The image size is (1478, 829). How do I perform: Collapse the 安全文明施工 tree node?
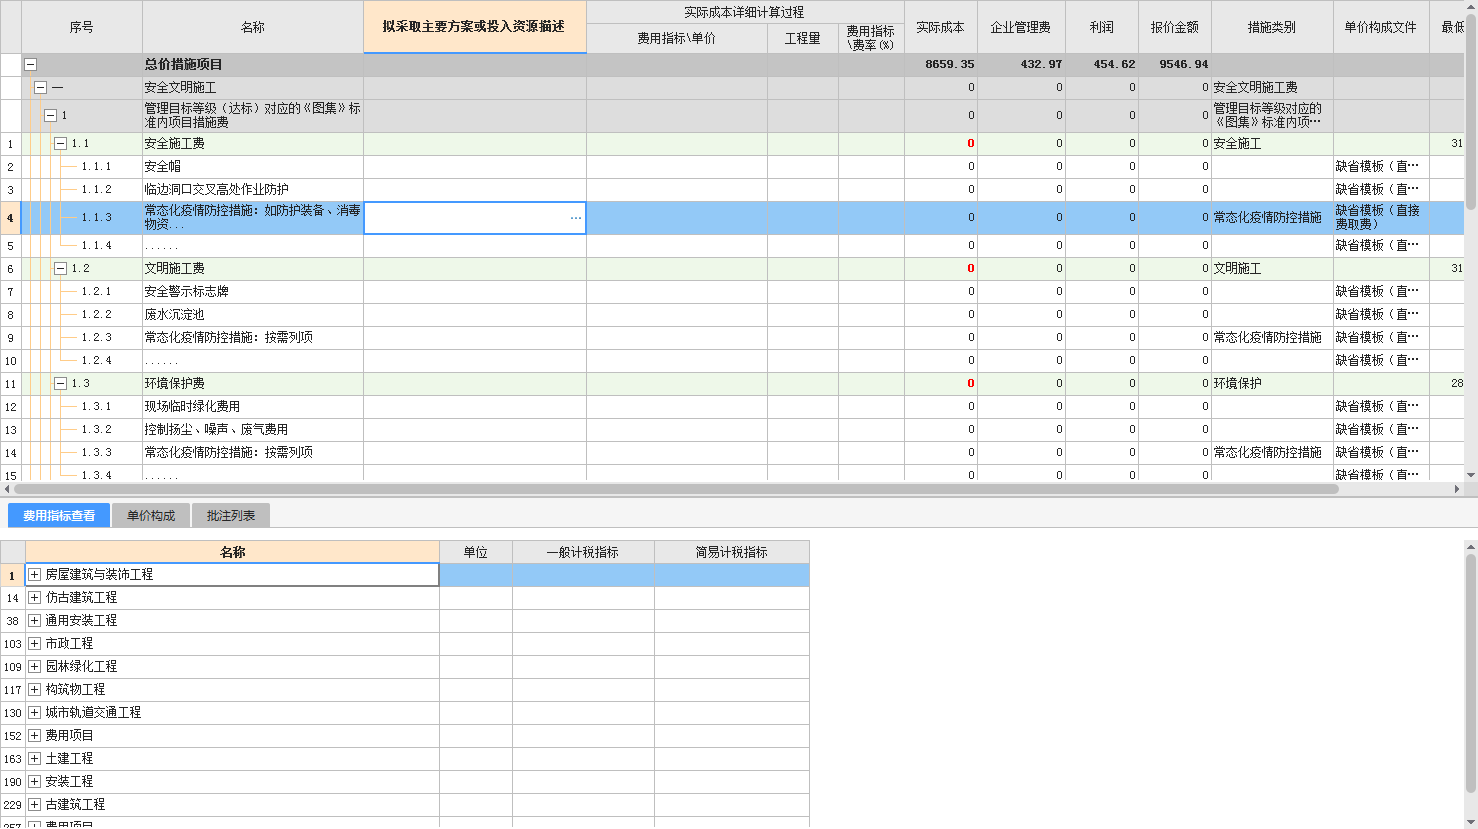(40, 88)
